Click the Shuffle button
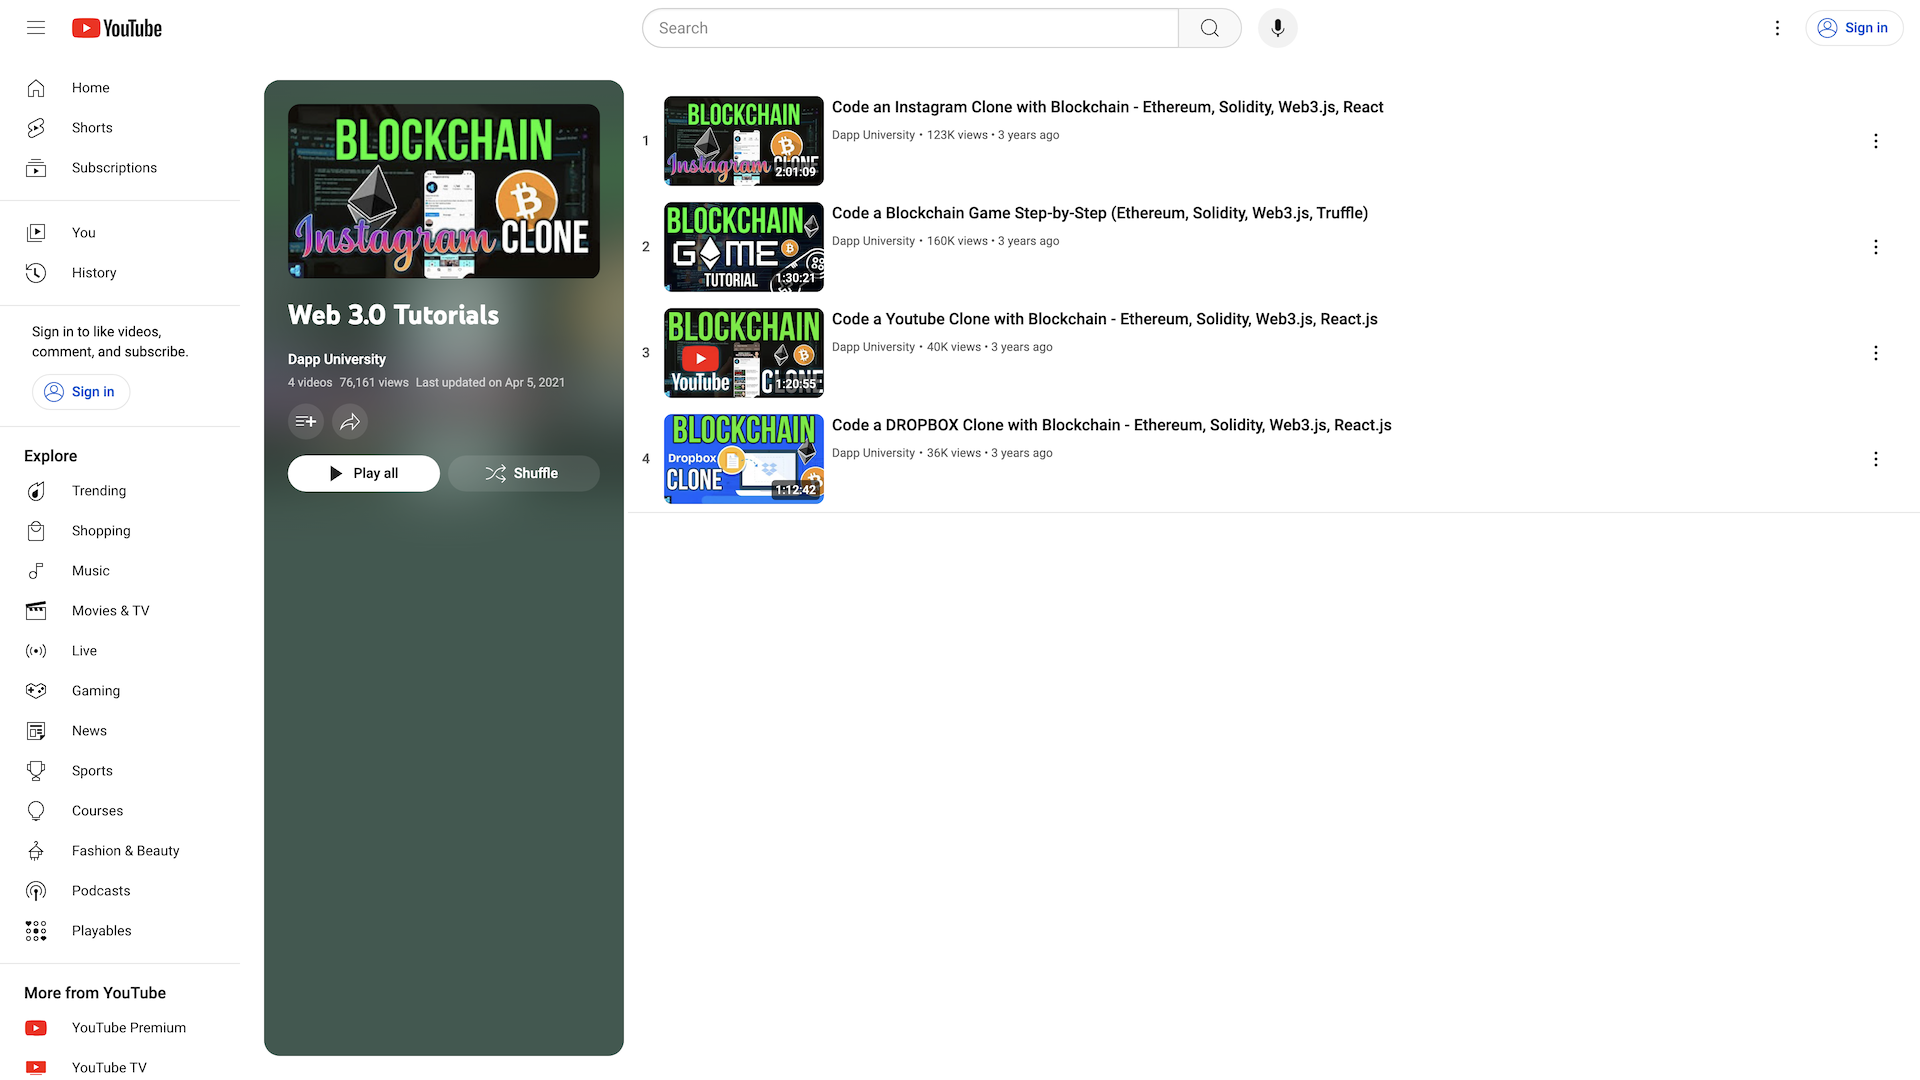 click(x=524, y=473)
